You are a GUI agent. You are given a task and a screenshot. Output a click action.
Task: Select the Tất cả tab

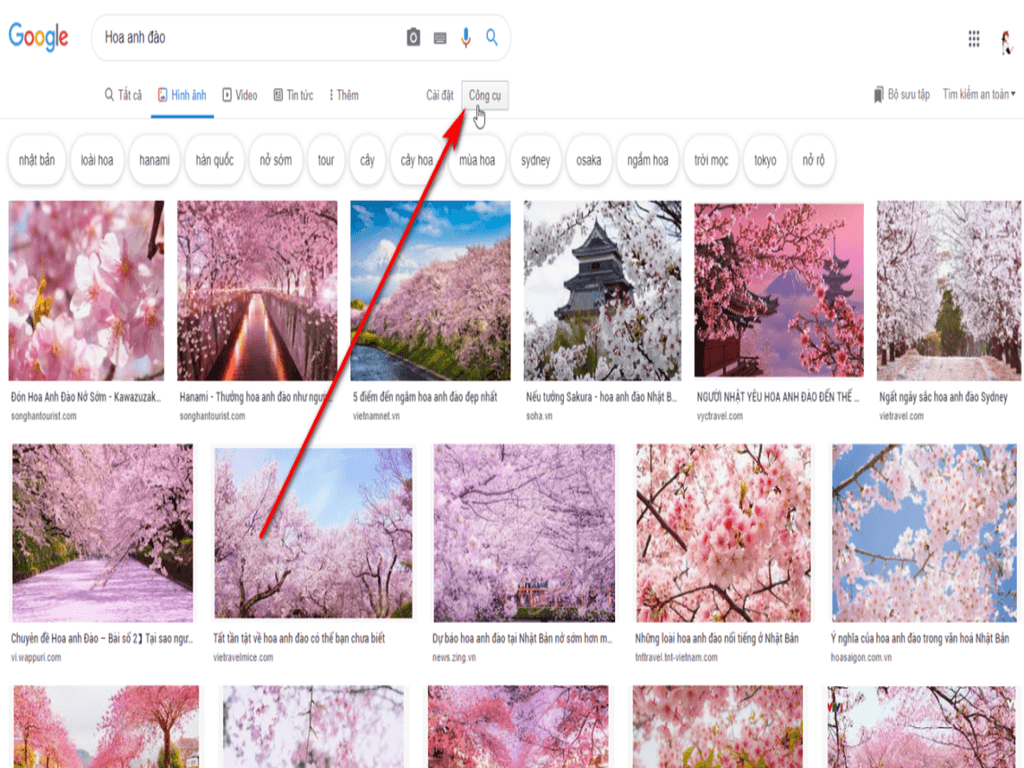click(123, 96)
